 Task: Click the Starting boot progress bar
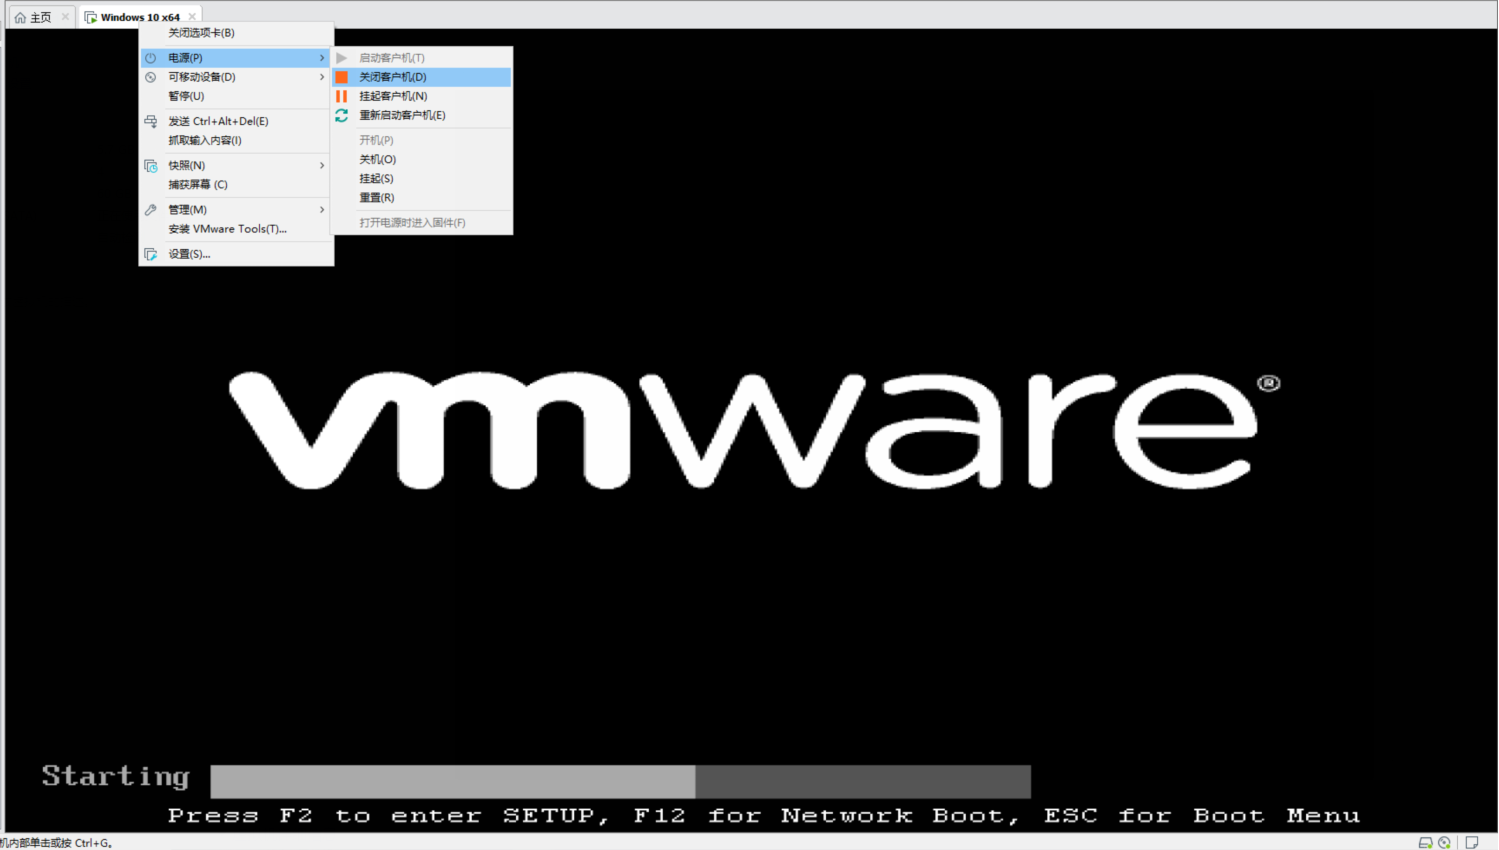click(621, 781)
